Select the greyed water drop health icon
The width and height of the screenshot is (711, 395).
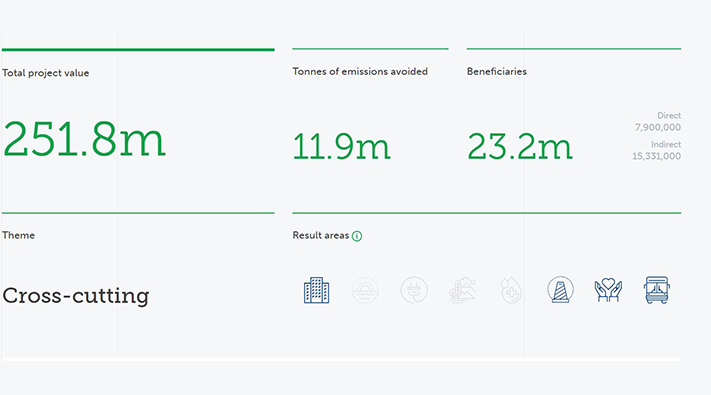(x=511, y=290)
